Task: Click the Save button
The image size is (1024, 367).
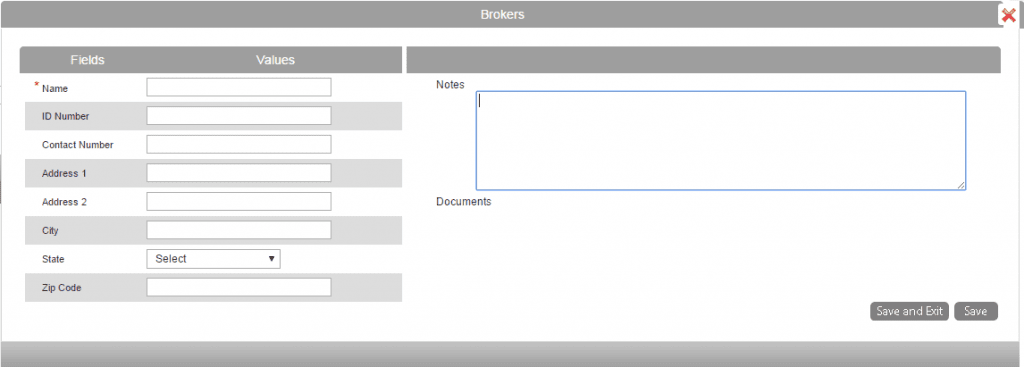Action: pyautogui.click(x=976, y=311)
